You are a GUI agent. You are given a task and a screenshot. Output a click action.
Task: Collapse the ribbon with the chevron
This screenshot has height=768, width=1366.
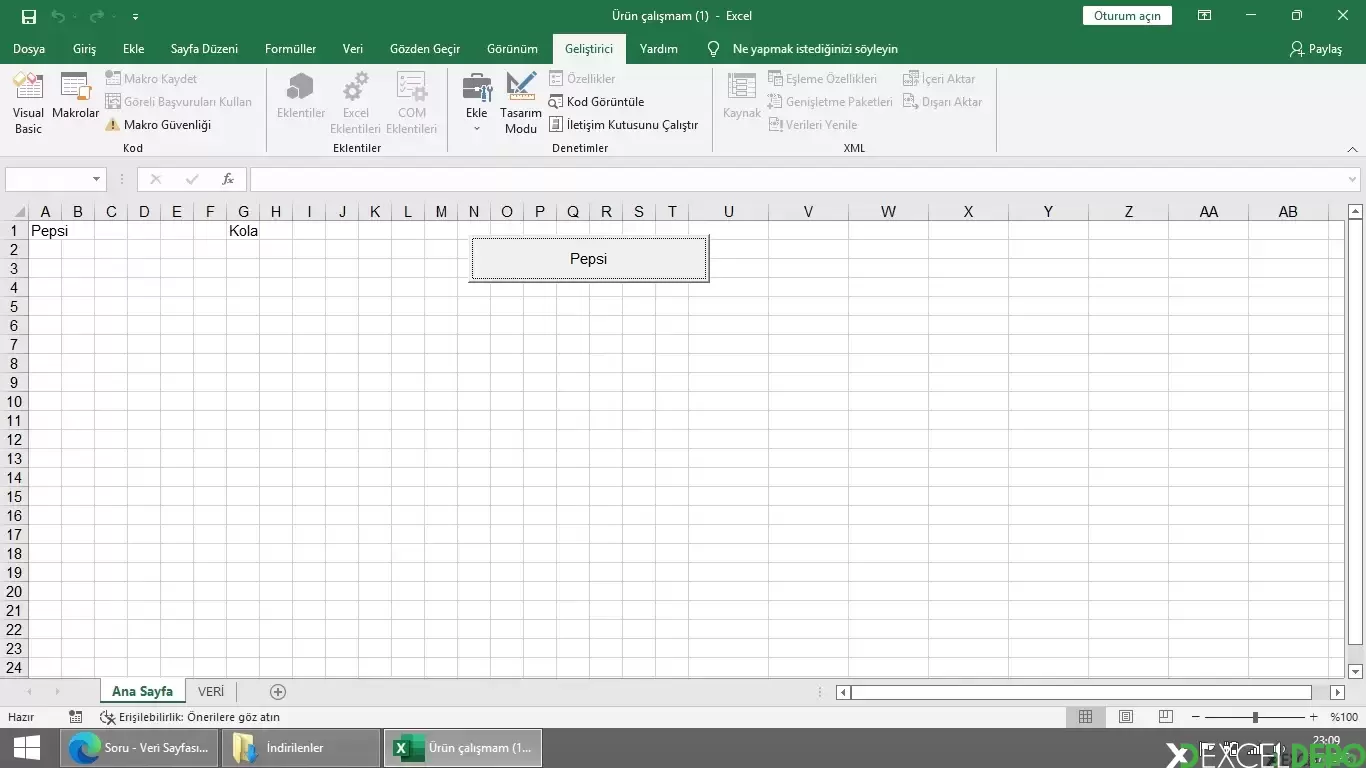(x=1352, y=149)
